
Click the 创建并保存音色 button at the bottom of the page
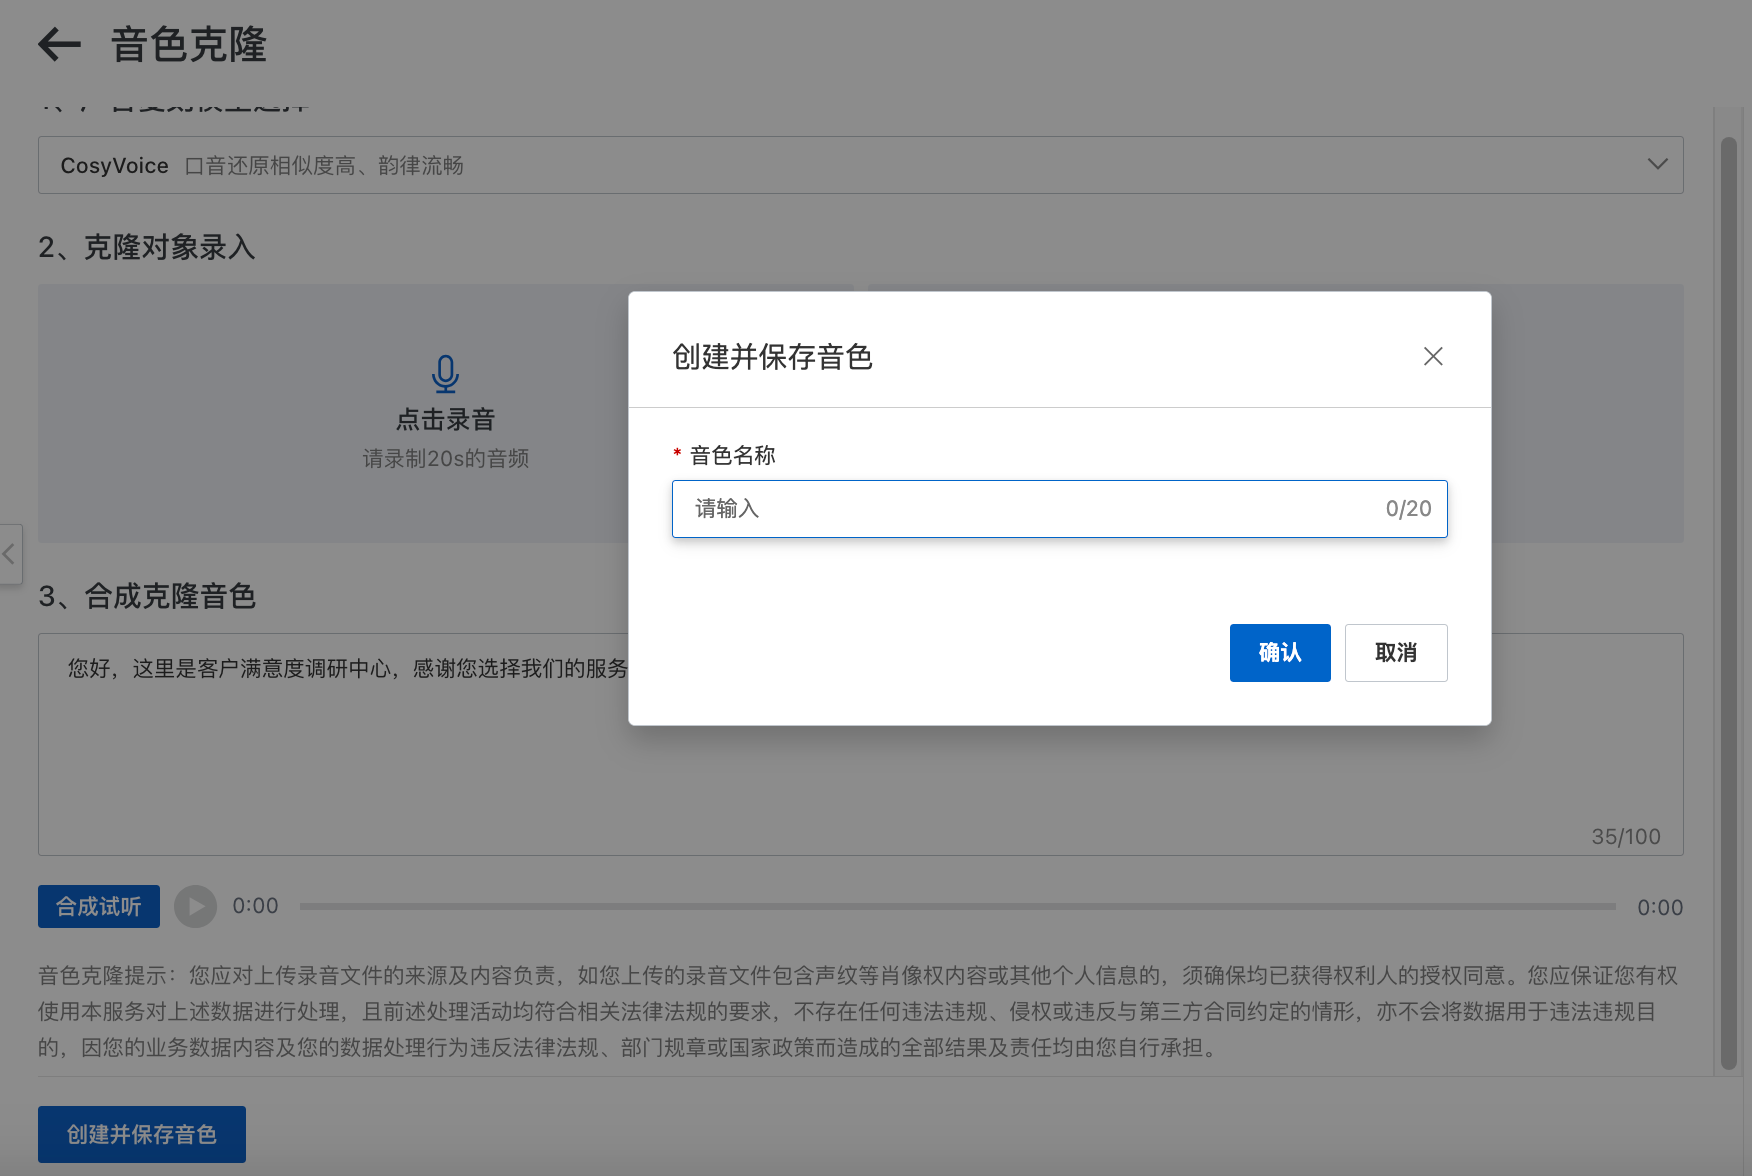142,1134
